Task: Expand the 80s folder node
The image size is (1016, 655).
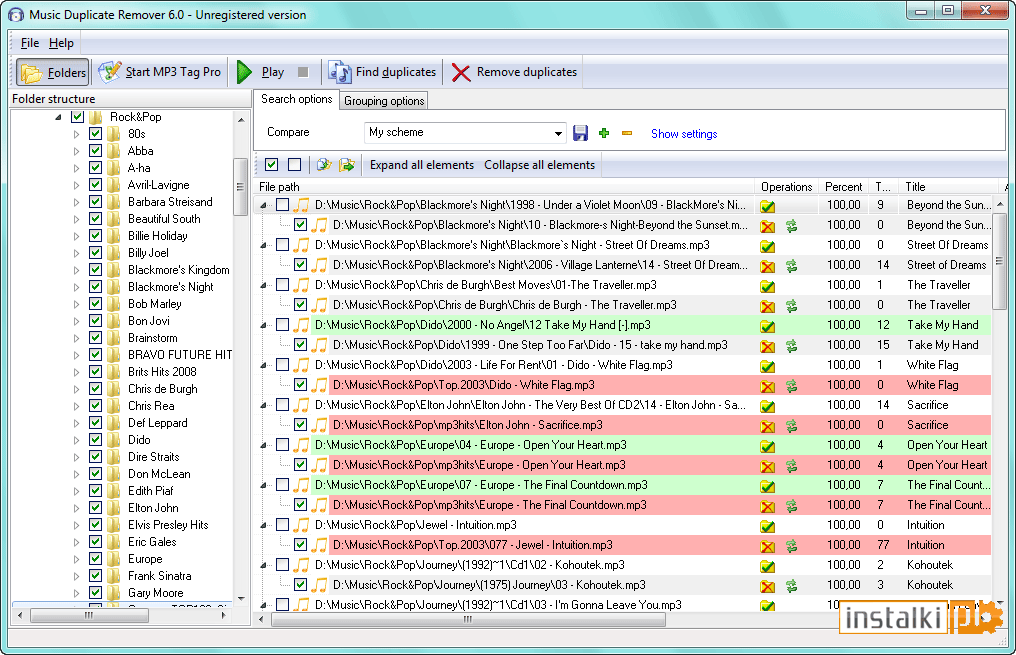Action: [76, 134]
